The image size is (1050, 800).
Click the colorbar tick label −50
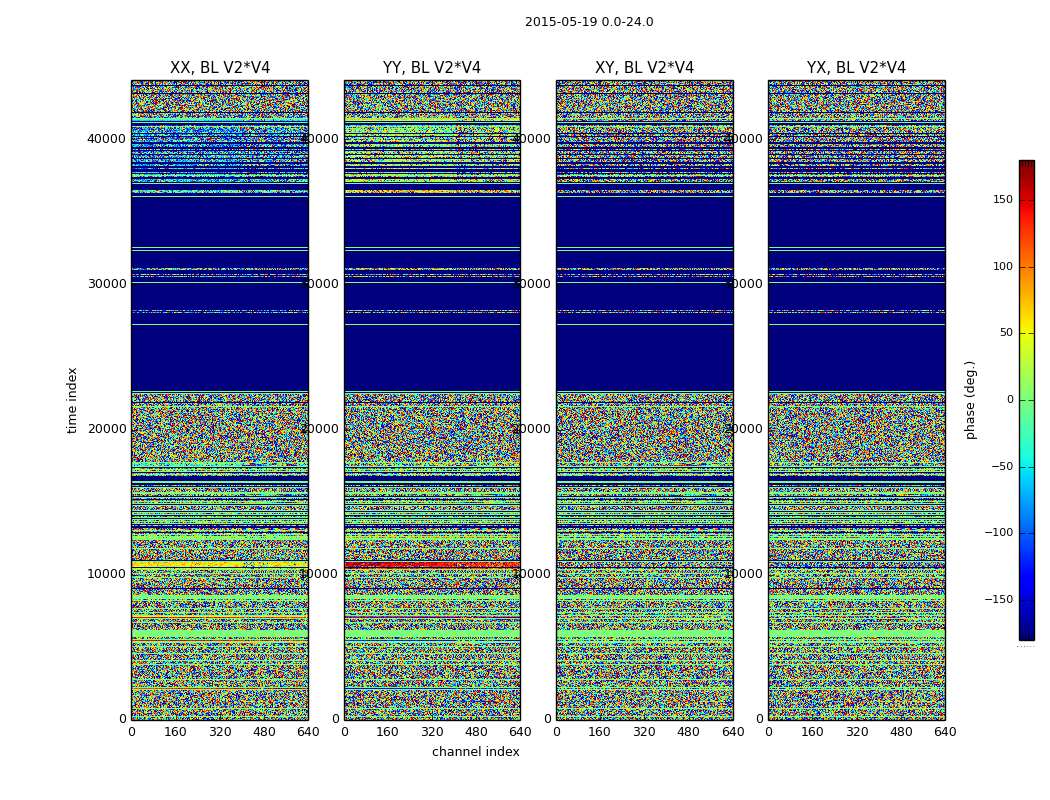pyautogui.click(x=1002, y=467)
